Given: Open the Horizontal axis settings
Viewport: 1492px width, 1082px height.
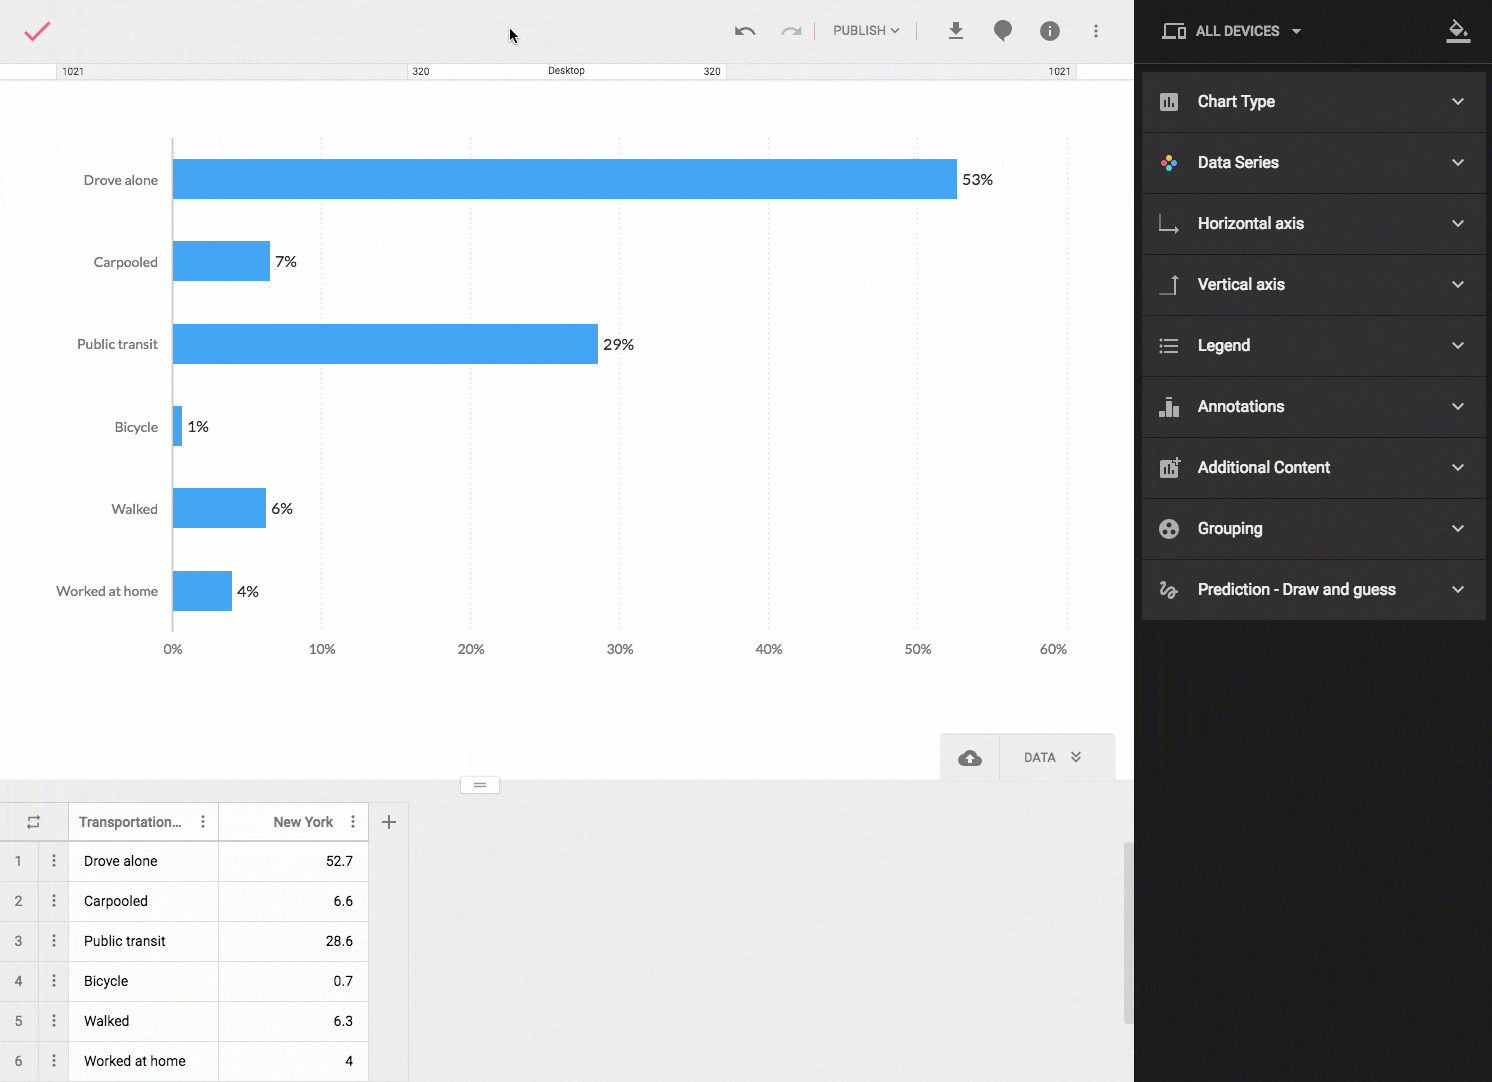Looking at the screenshot, I should [x=1313, y=224].
